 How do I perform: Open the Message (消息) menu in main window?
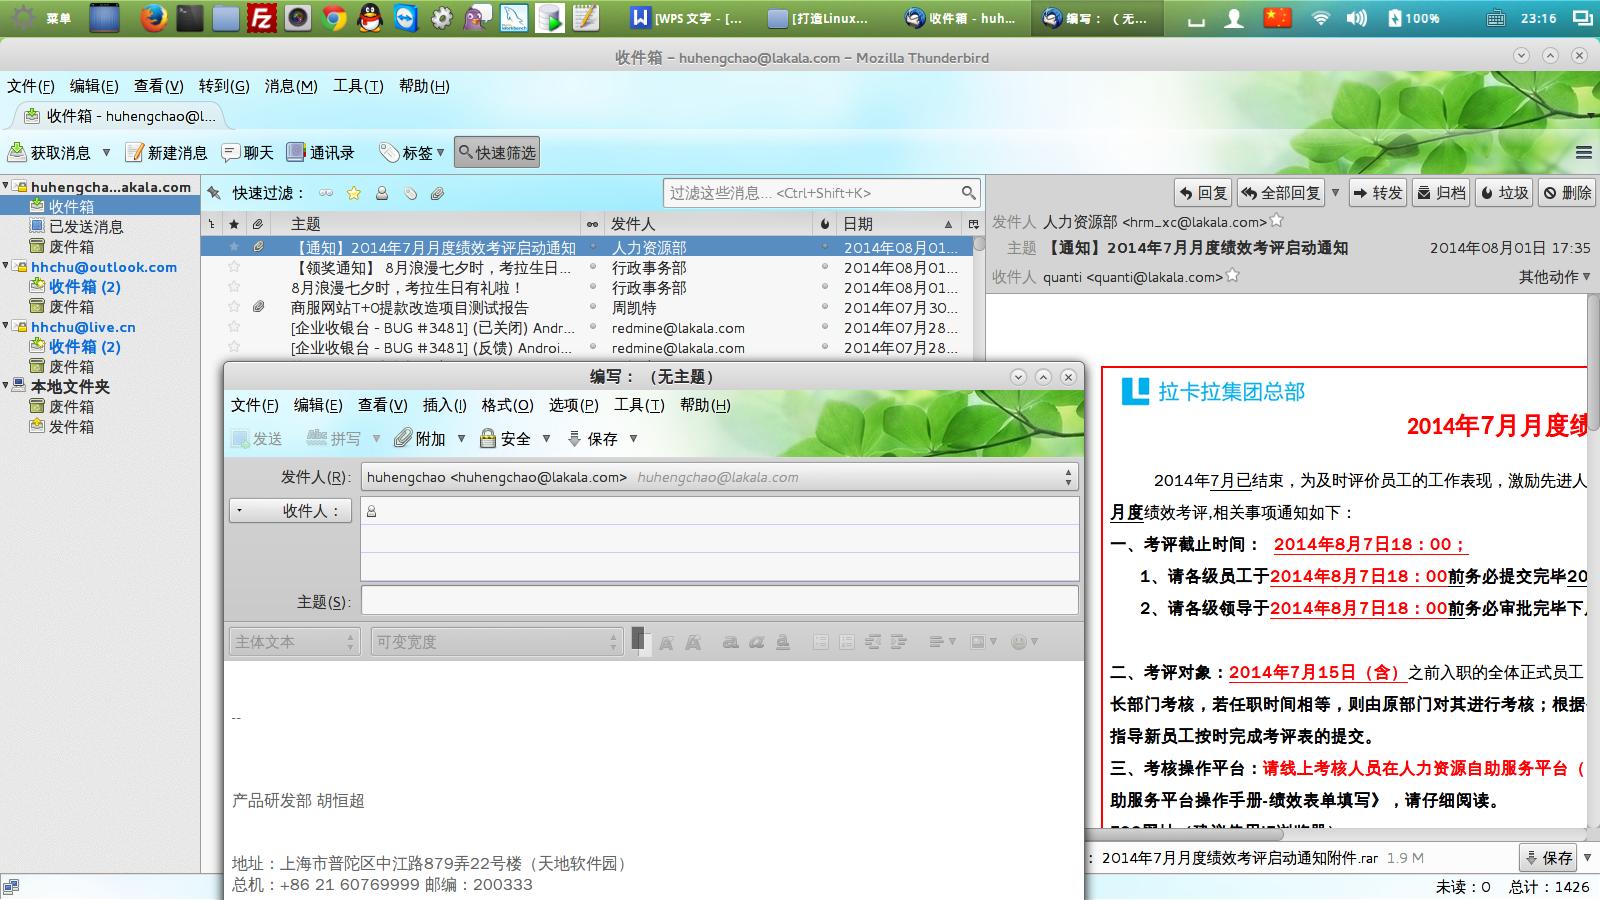click(290, 86)
